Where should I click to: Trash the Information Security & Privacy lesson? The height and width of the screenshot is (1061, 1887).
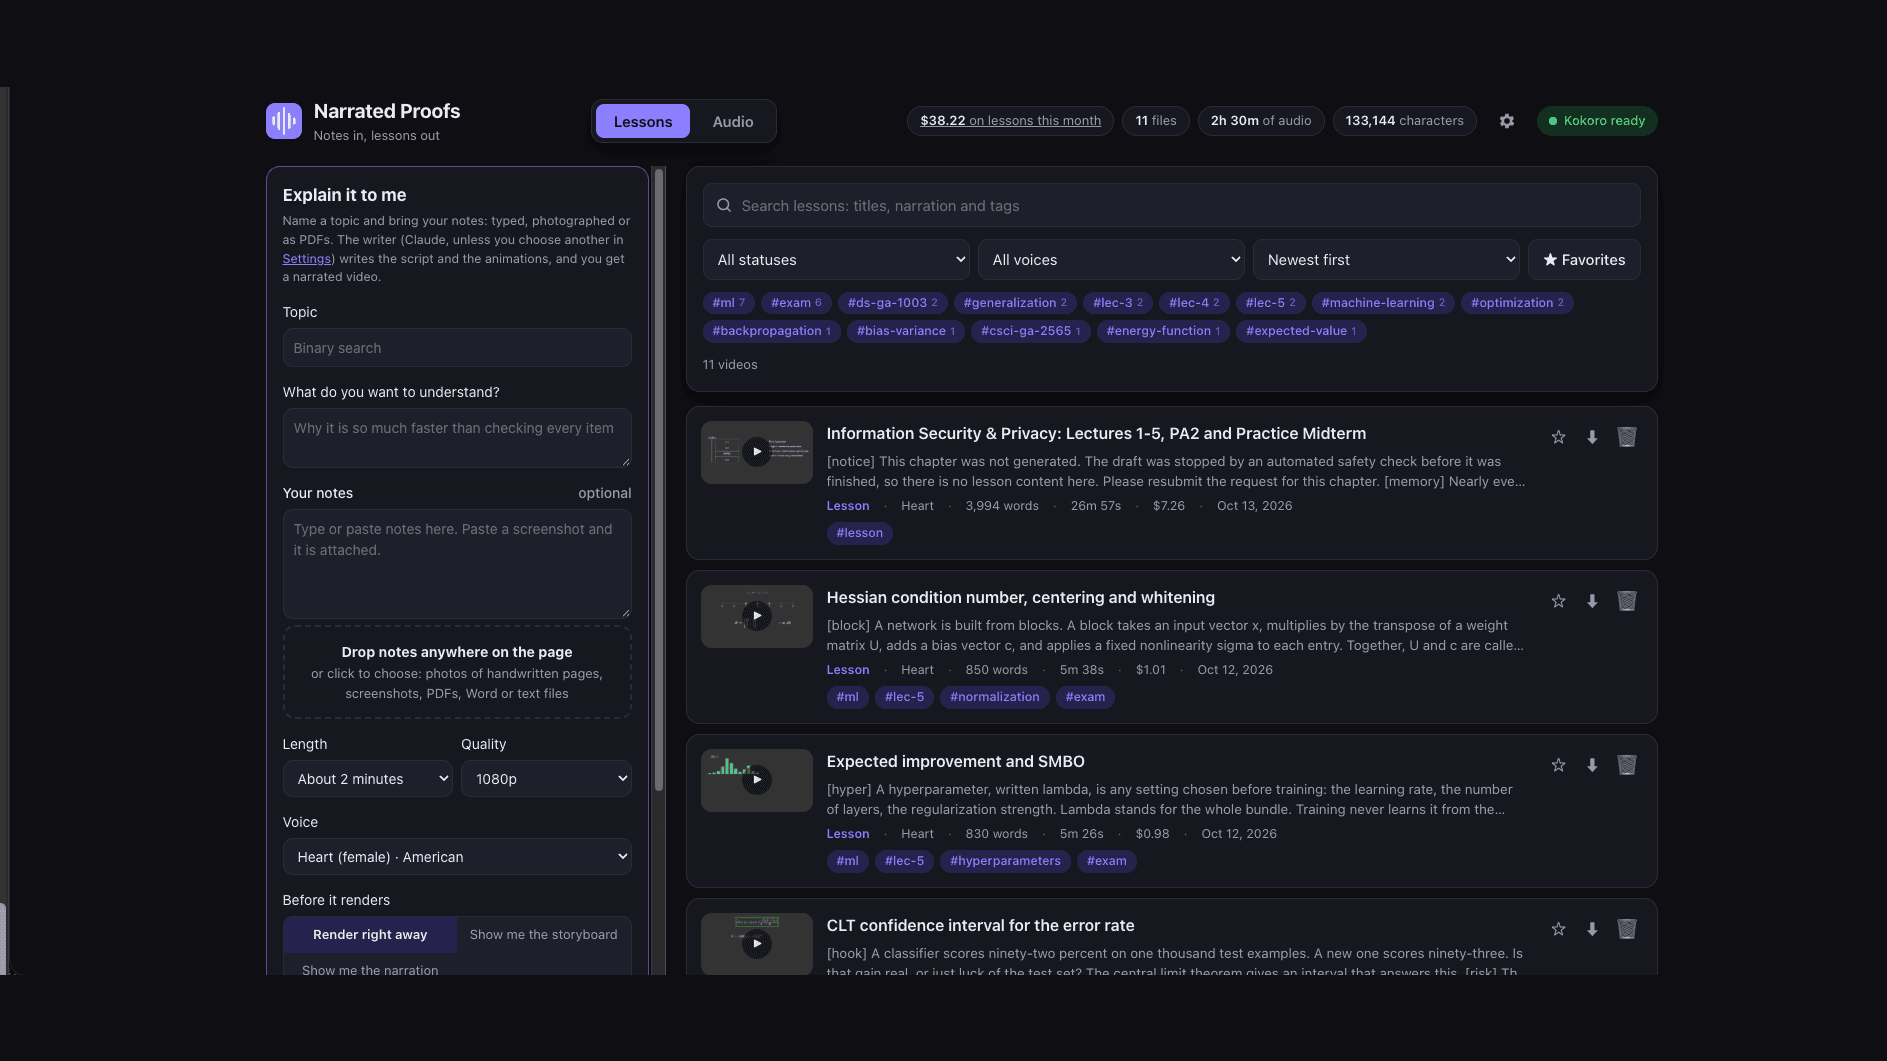[1627, 437]
